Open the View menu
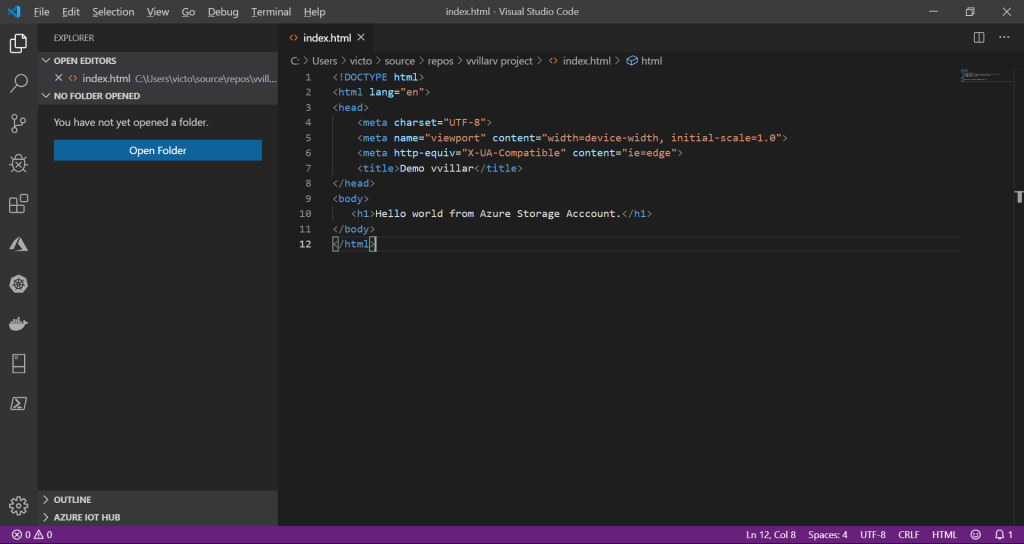This screenshot has height=544, width=1024. (157, 12)
